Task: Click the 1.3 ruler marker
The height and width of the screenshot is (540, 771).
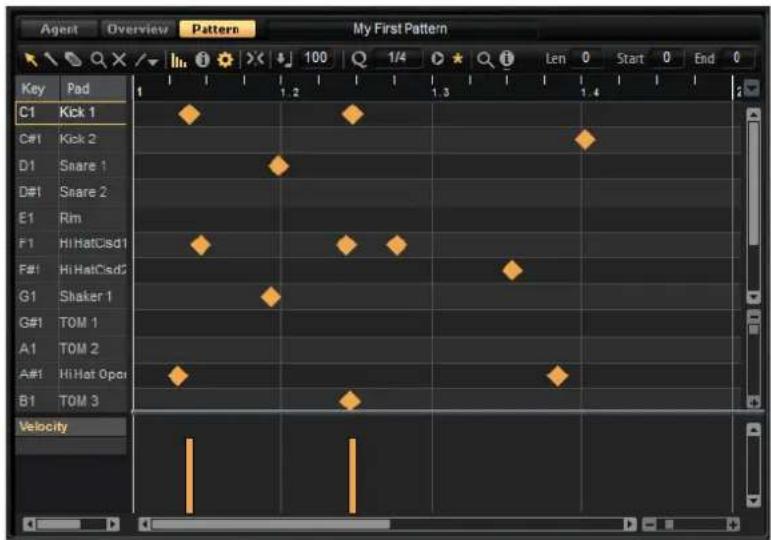Action: [441, 92]
